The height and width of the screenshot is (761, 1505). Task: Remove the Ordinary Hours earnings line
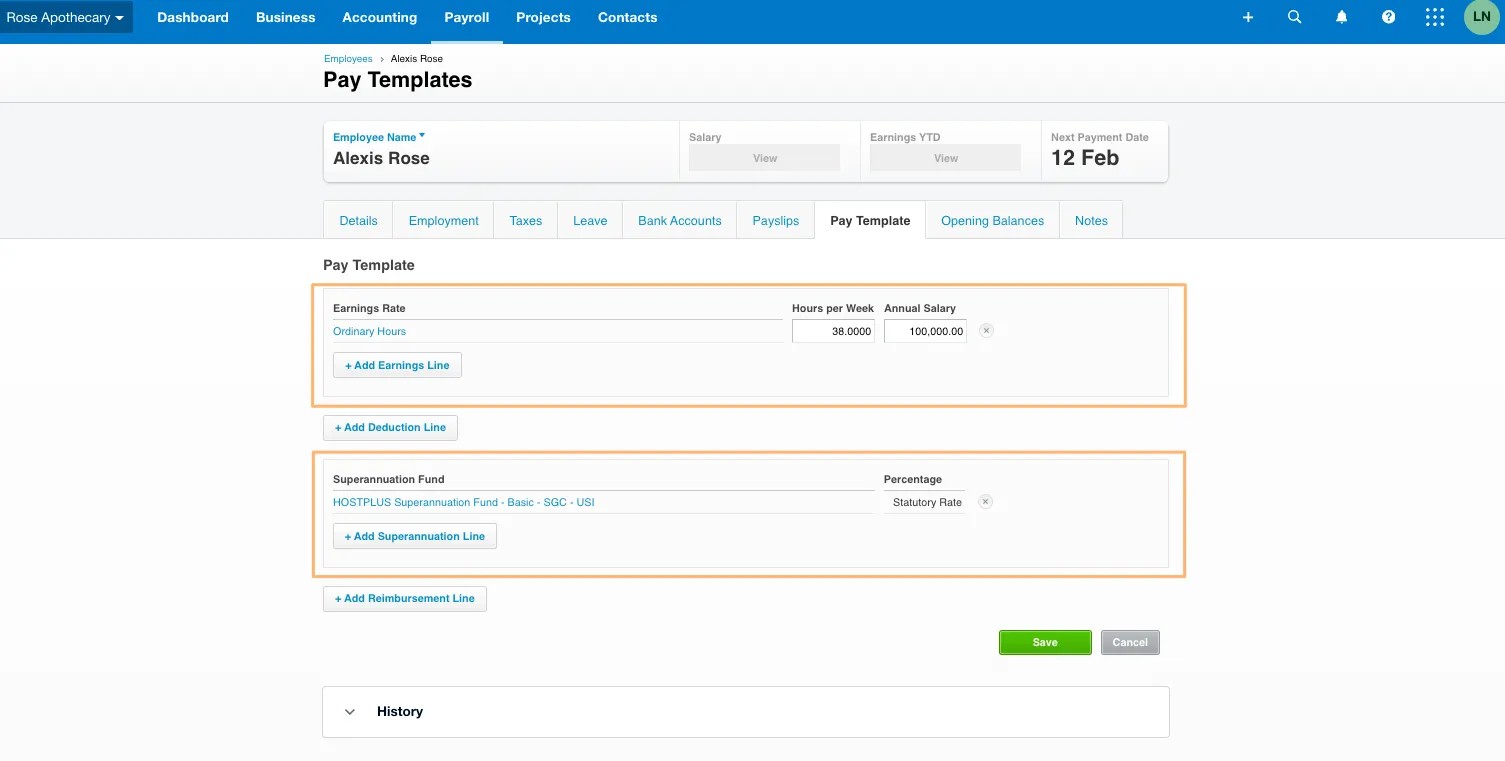pyautogui.click(x=986, y=331)
